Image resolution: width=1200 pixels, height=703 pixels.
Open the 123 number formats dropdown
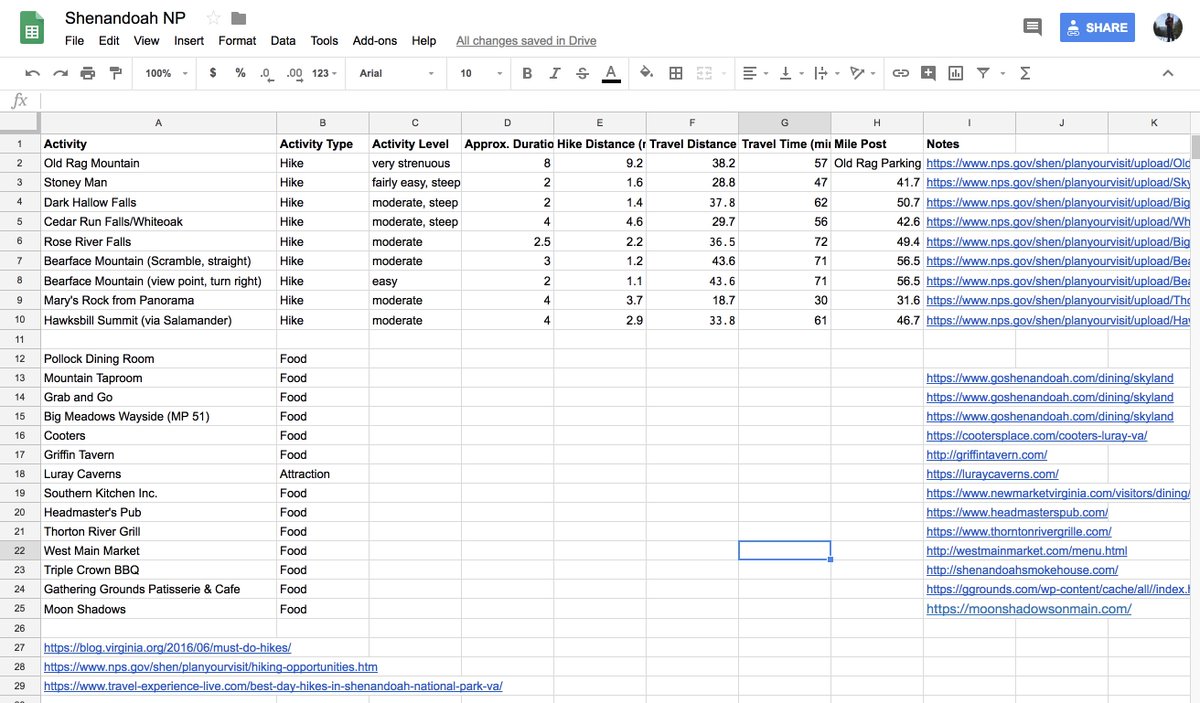pyautogui.click(x=324, y=73)
